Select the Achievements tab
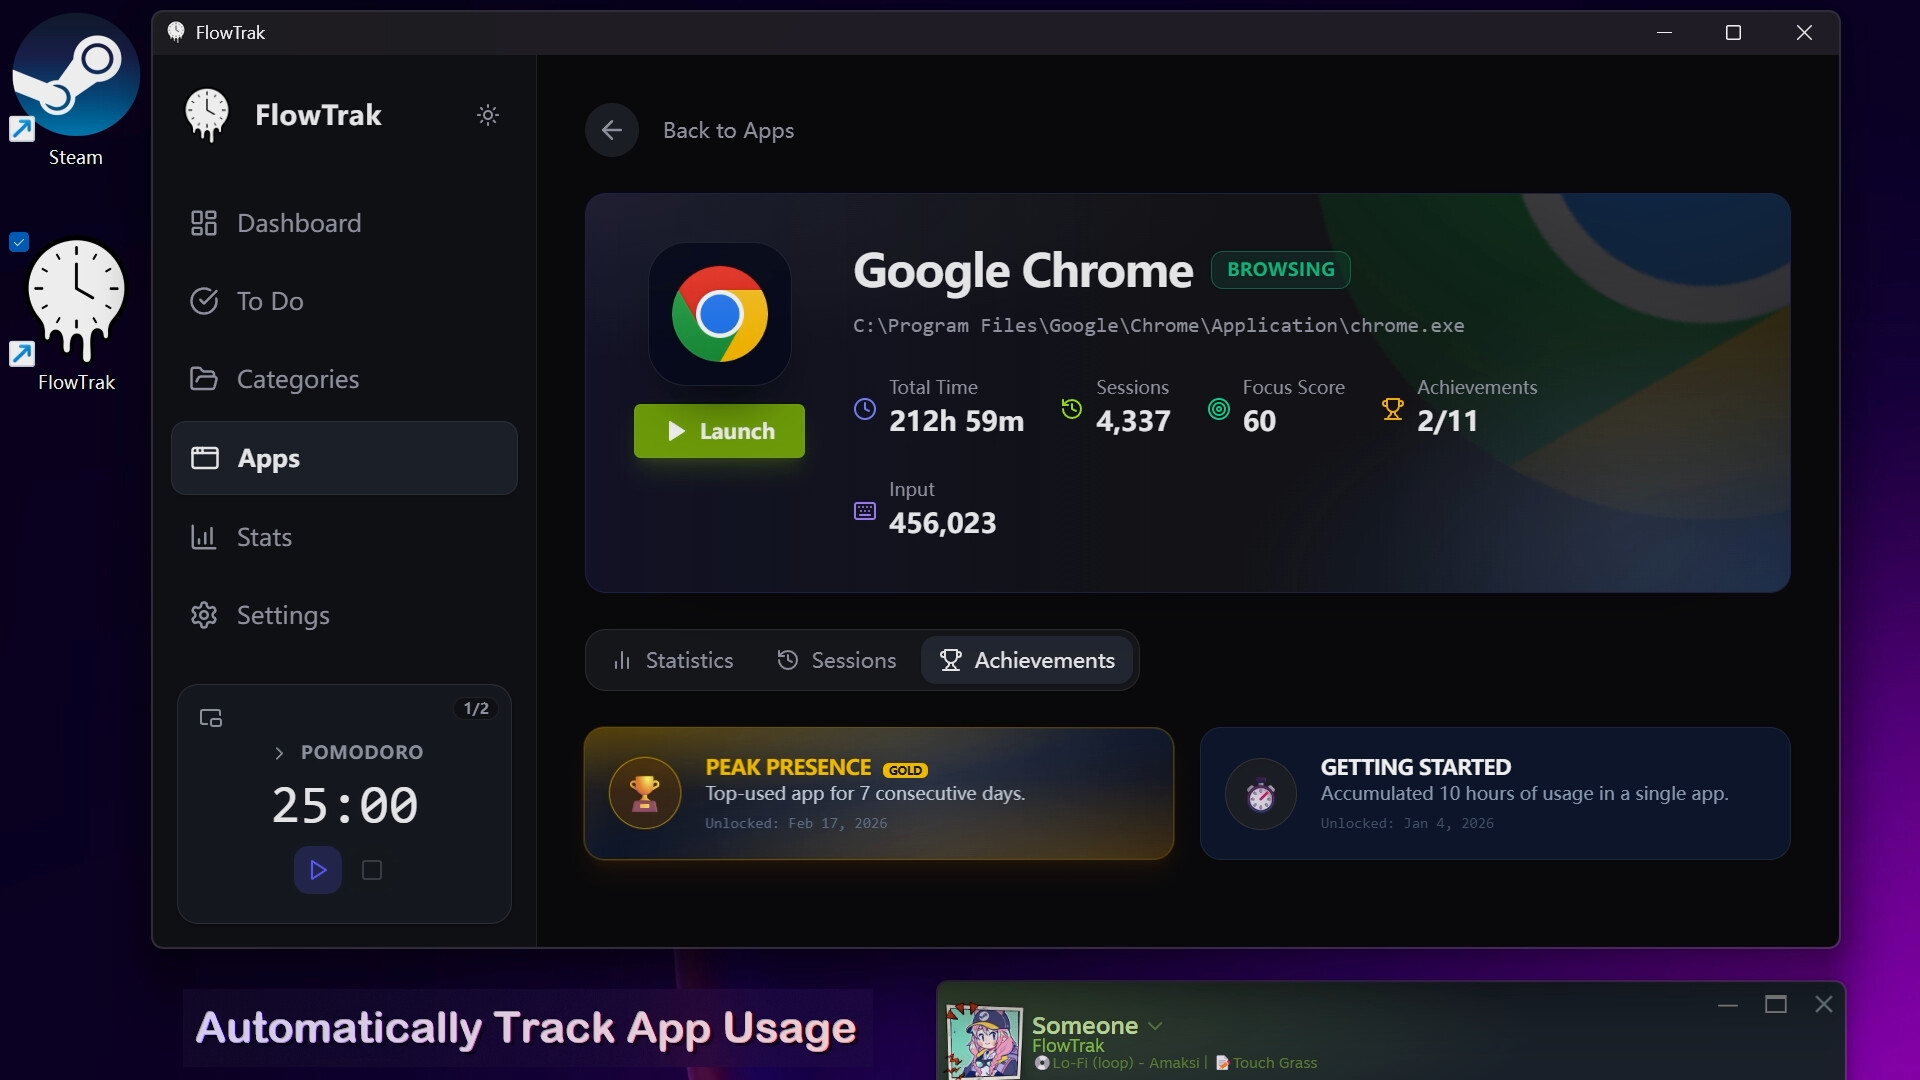 tap(1027, 660)
